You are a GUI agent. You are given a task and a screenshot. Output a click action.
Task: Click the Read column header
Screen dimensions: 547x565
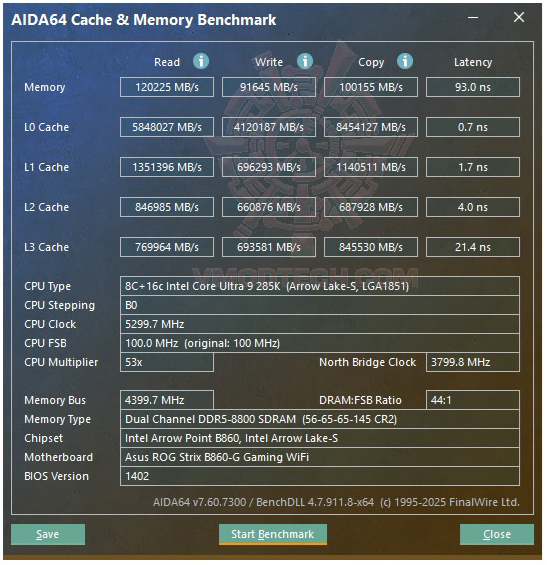point(167,62)
